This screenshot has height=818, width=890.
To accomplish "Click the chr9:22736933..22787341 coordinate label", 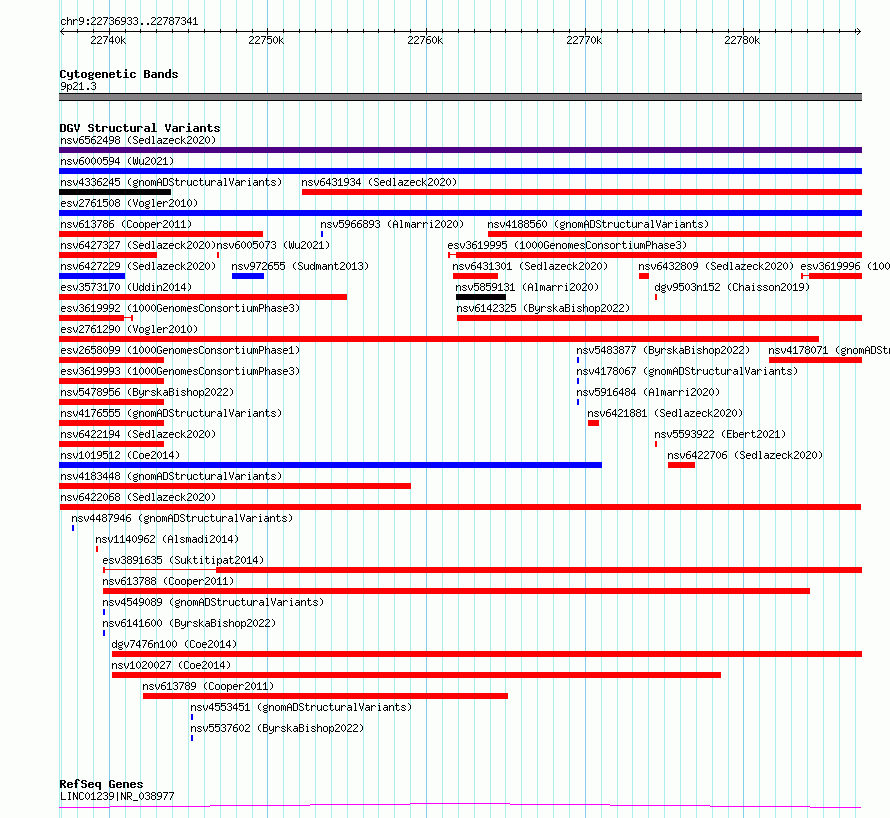I will (129, 22).
